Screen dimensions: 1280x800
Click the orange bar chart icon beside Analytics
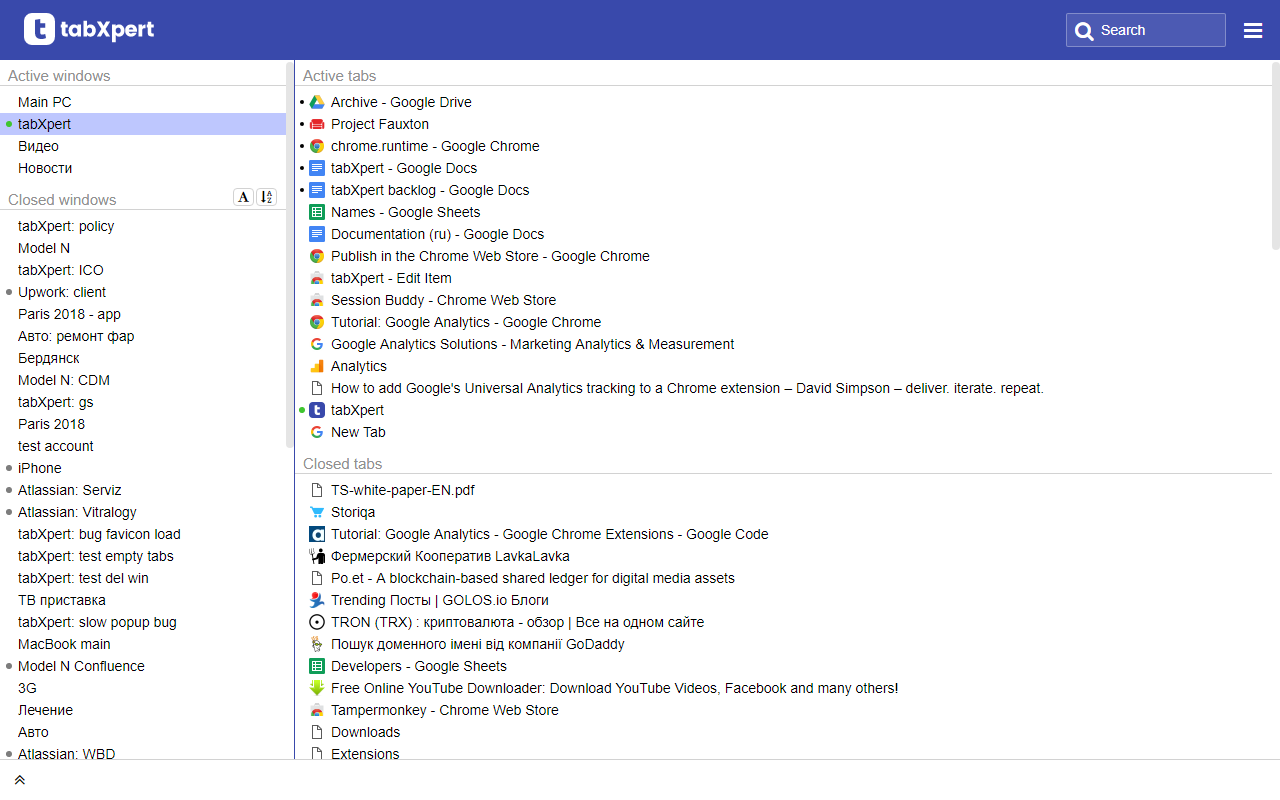[x=317, y=366]
